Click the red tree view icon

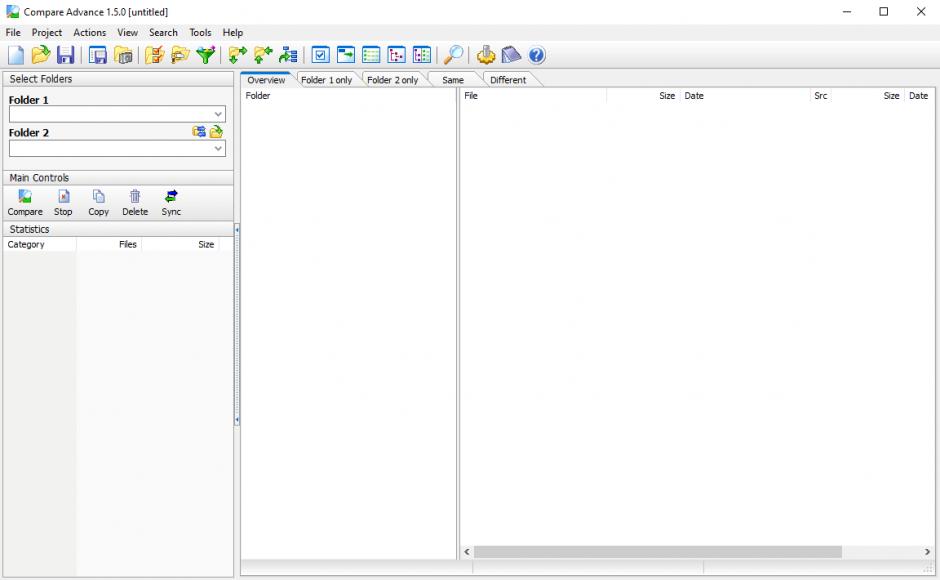[x=396, y=55]
